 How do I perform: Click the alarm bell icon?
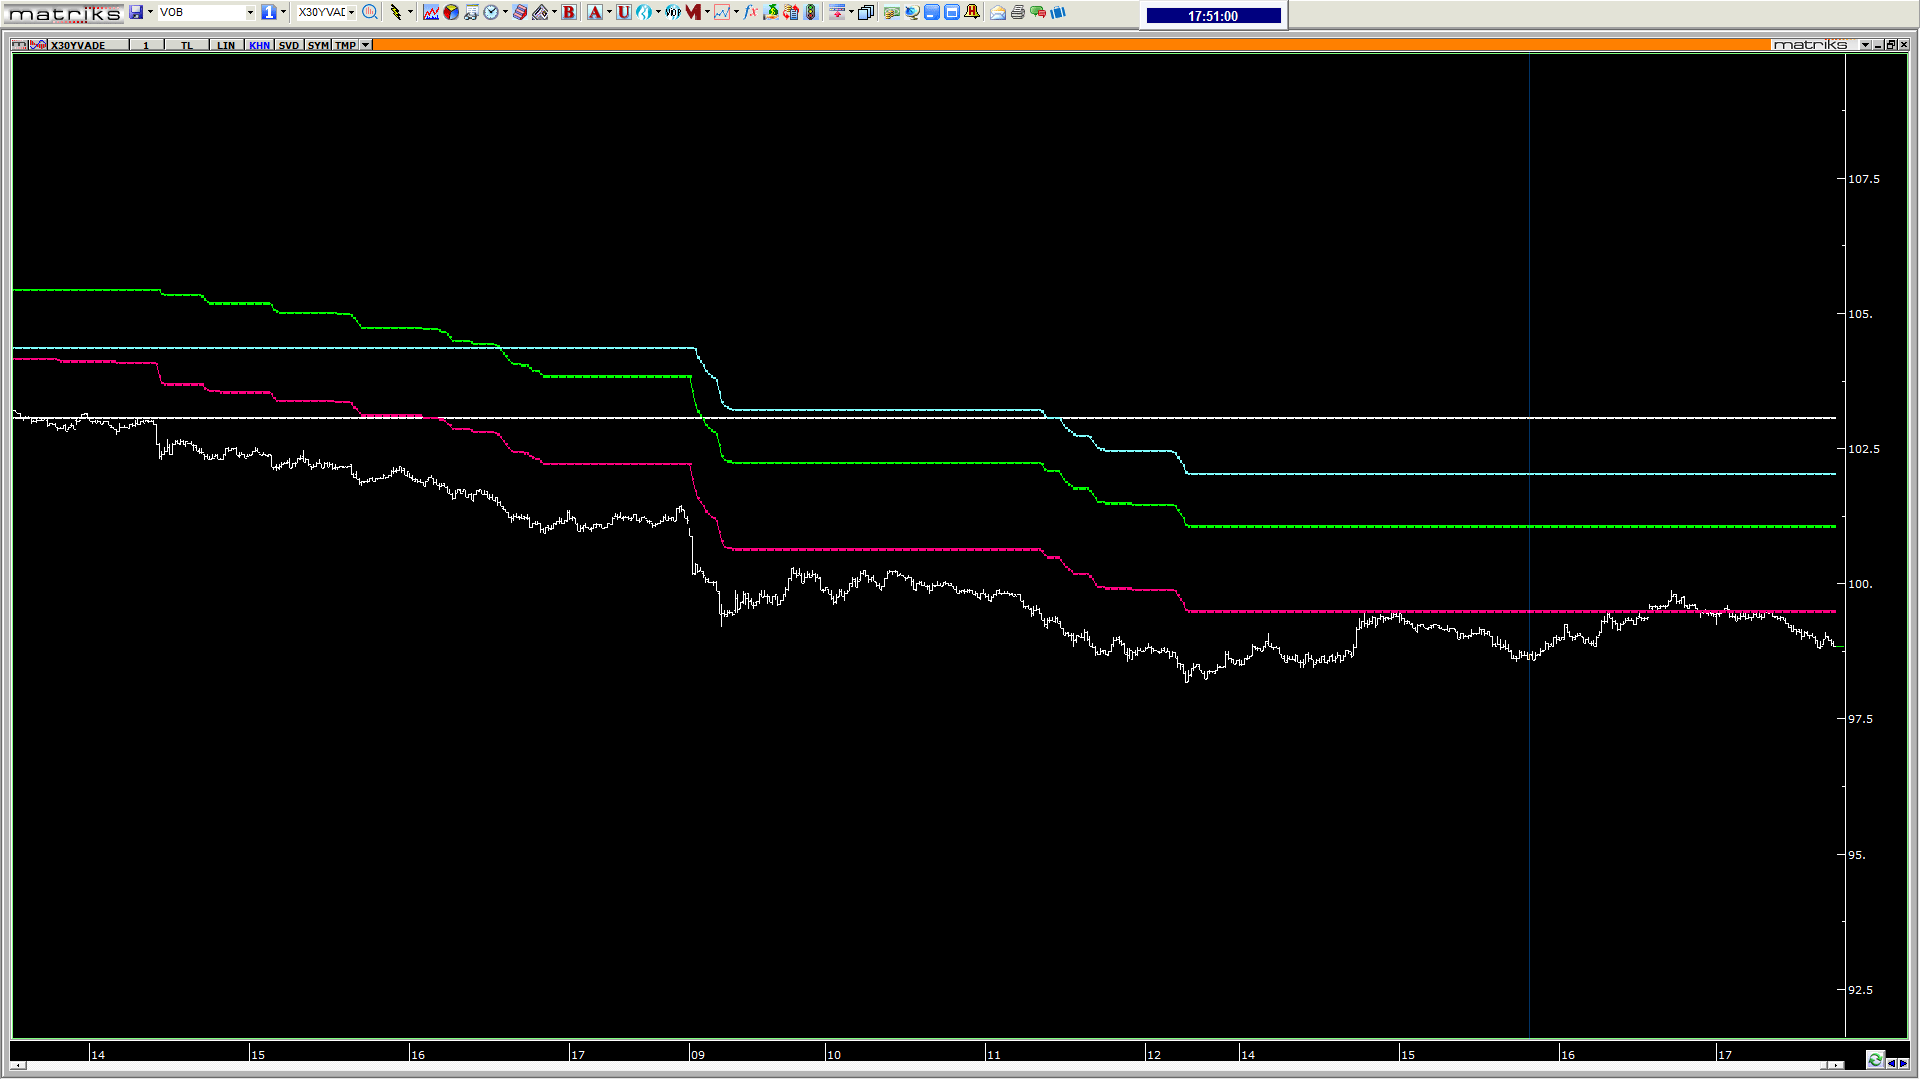tap(972, 12)
